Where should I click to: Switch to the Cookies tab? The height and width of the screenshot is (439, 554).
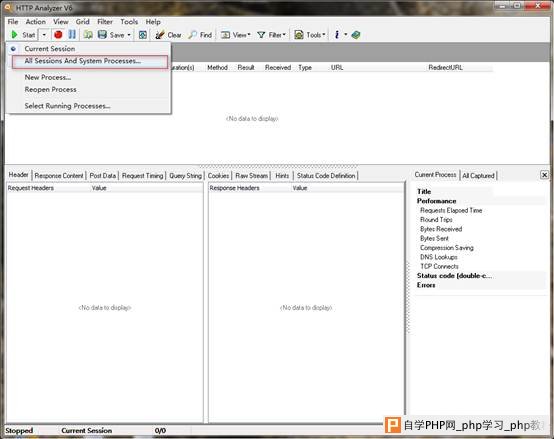218,176
